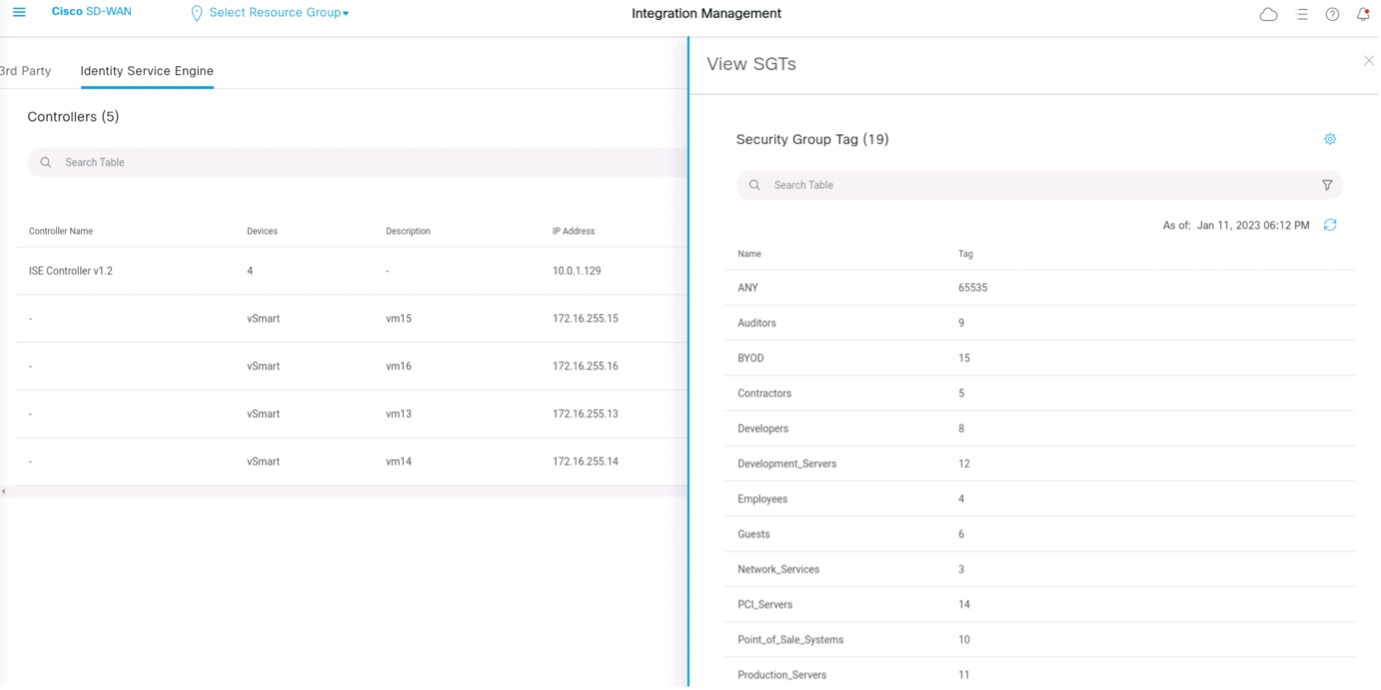Open the Cisco SD-WAN home link
Image resolution: width=1381 pixels, height=690 pixels.
pyautogui.click(x=92, y=11)
